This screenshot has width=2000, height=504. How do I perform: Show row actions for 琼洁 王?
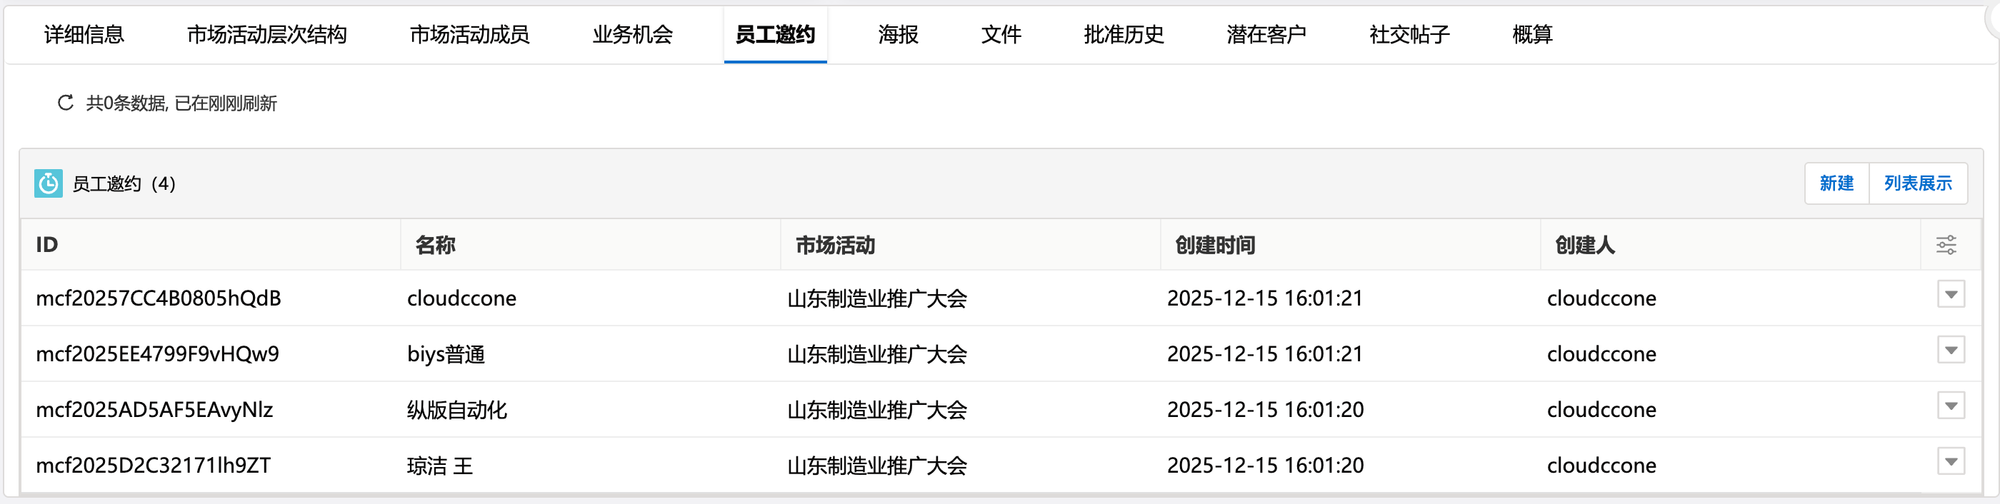tap(1950, 462)
